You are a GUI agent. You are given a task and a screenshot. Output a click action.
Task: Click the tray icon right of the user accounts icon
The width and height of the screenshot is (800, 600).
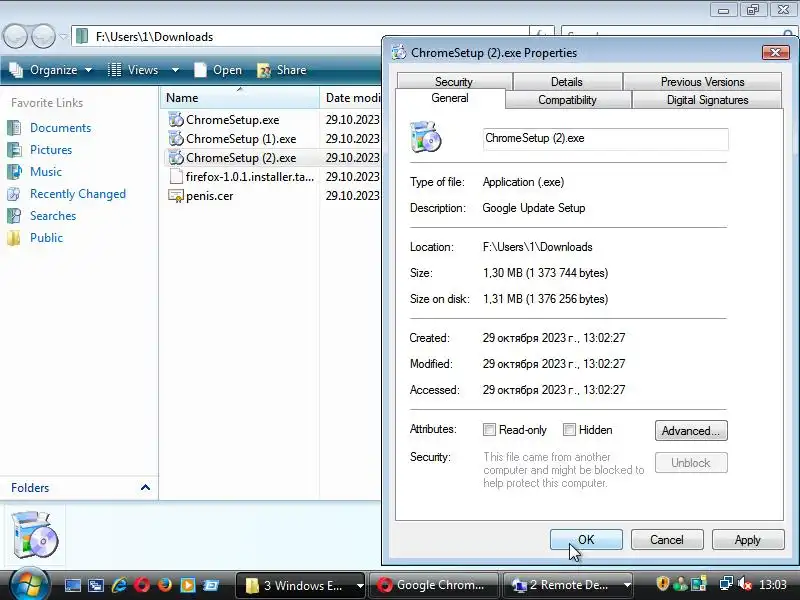pos(698,584)
